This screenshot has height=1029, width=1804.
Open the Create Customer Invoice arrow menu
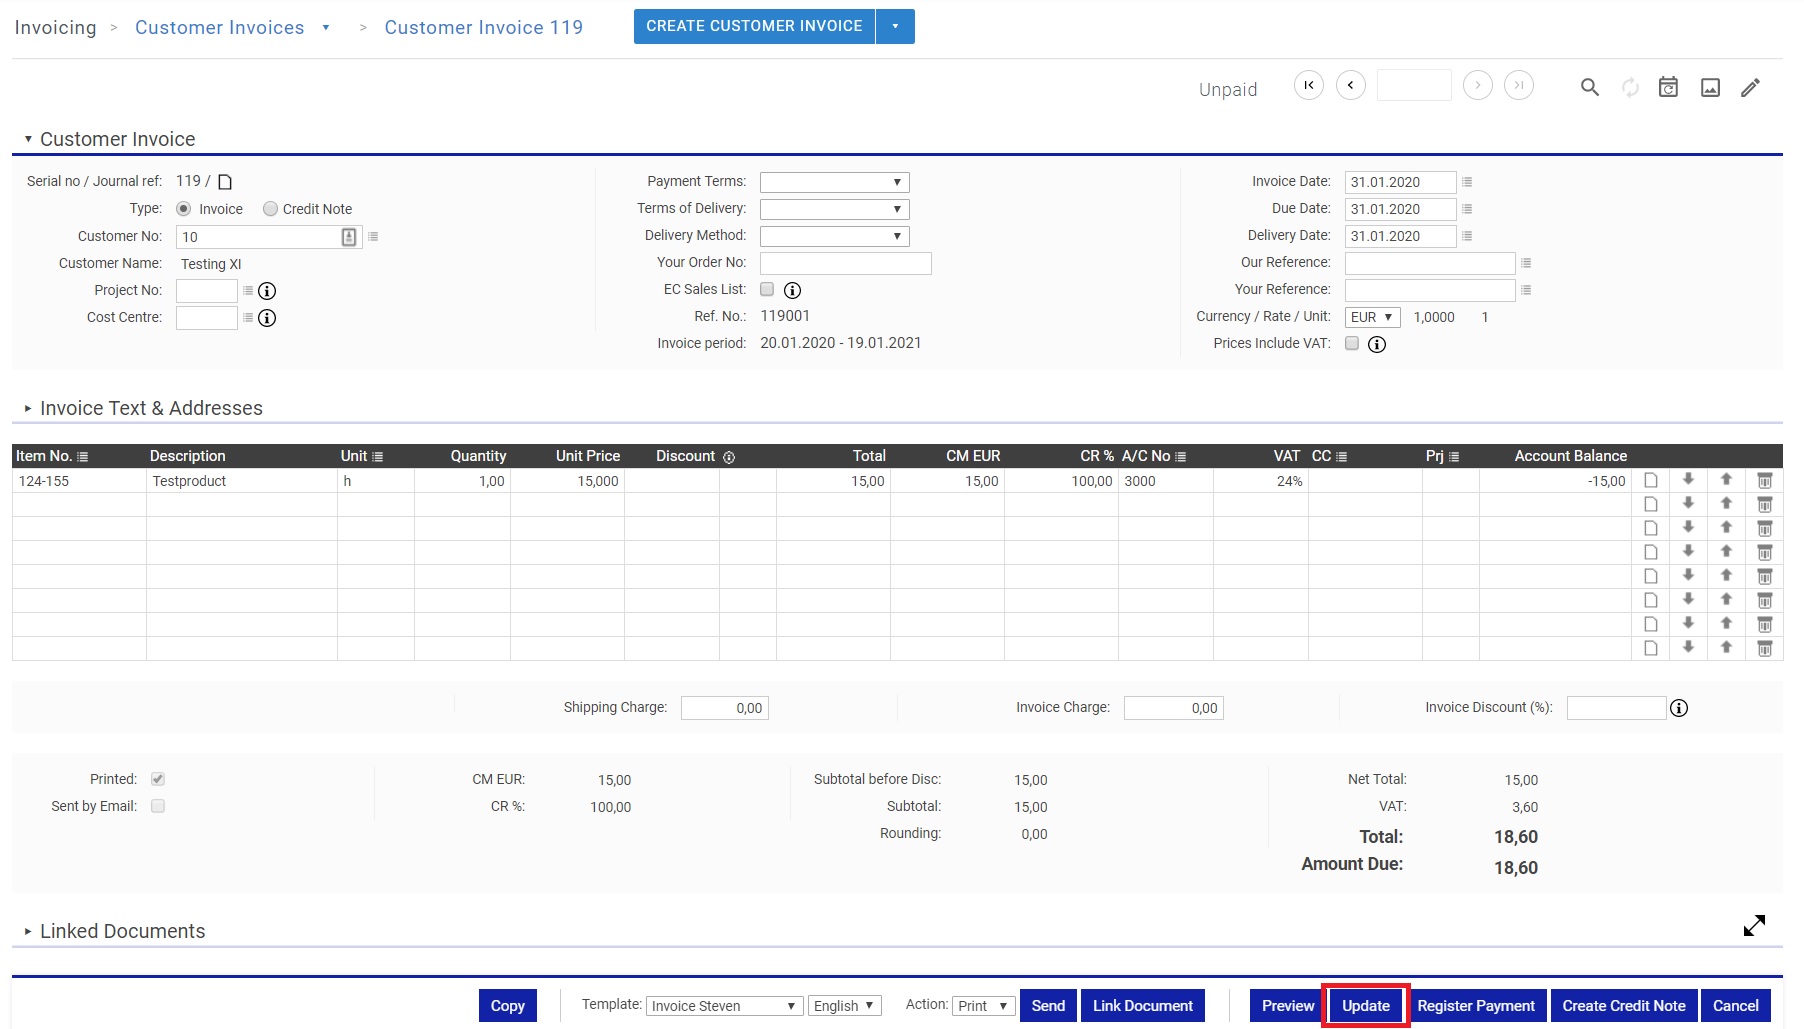tap(895, 27)
